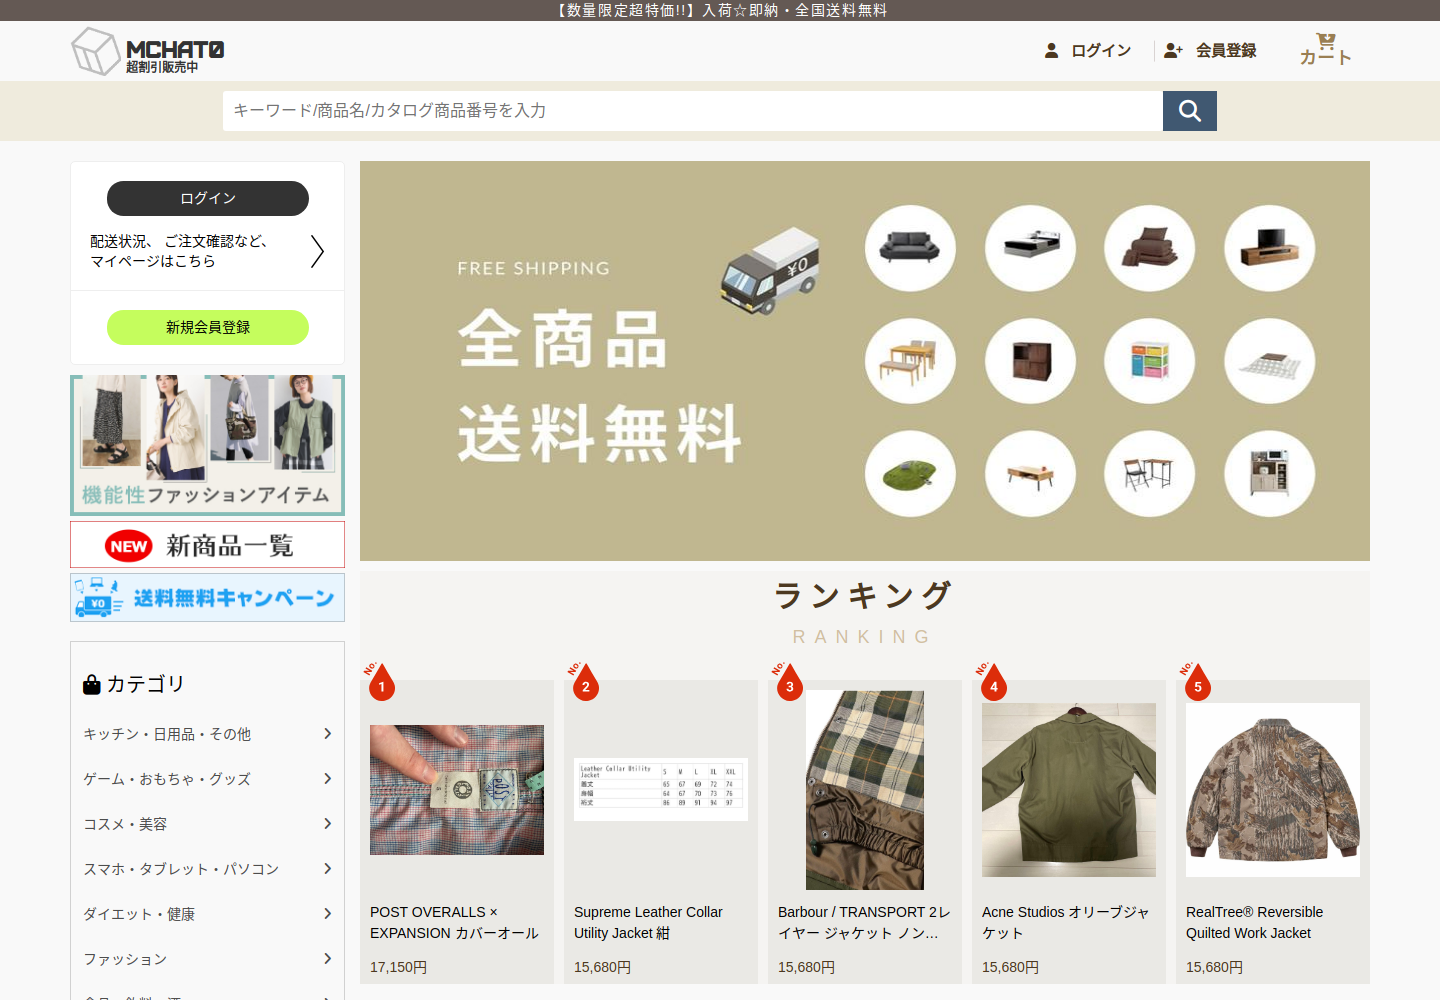Click the top announcement 全国送料無料 bar
Screen dimensions: 1440x1000
[x=720, y=10]
